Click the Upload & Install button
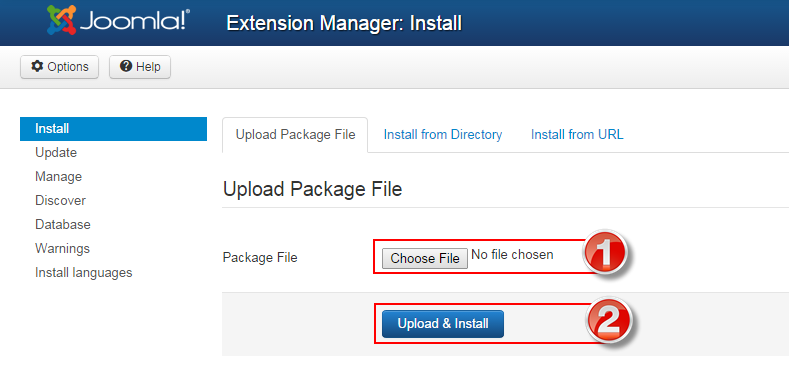Viewport: 789px width, 390px height. [443, 324]
